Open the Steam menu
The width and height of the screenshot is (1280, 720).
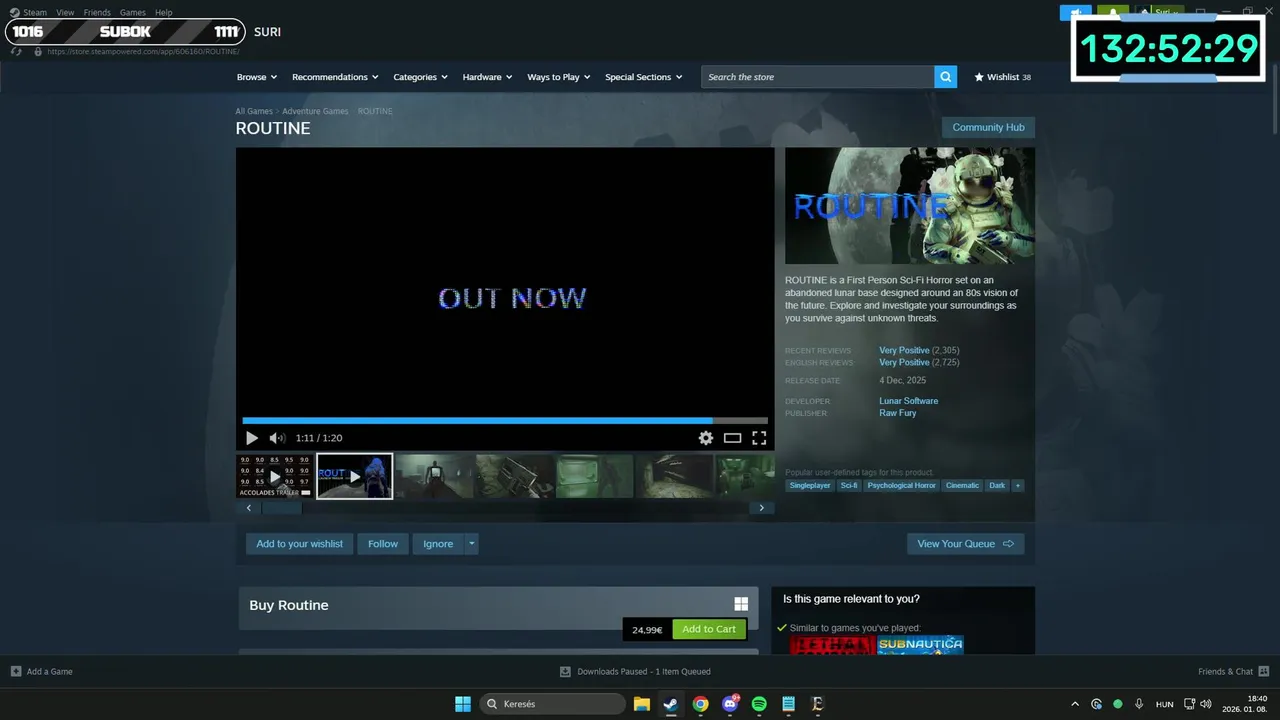[35, 13]
